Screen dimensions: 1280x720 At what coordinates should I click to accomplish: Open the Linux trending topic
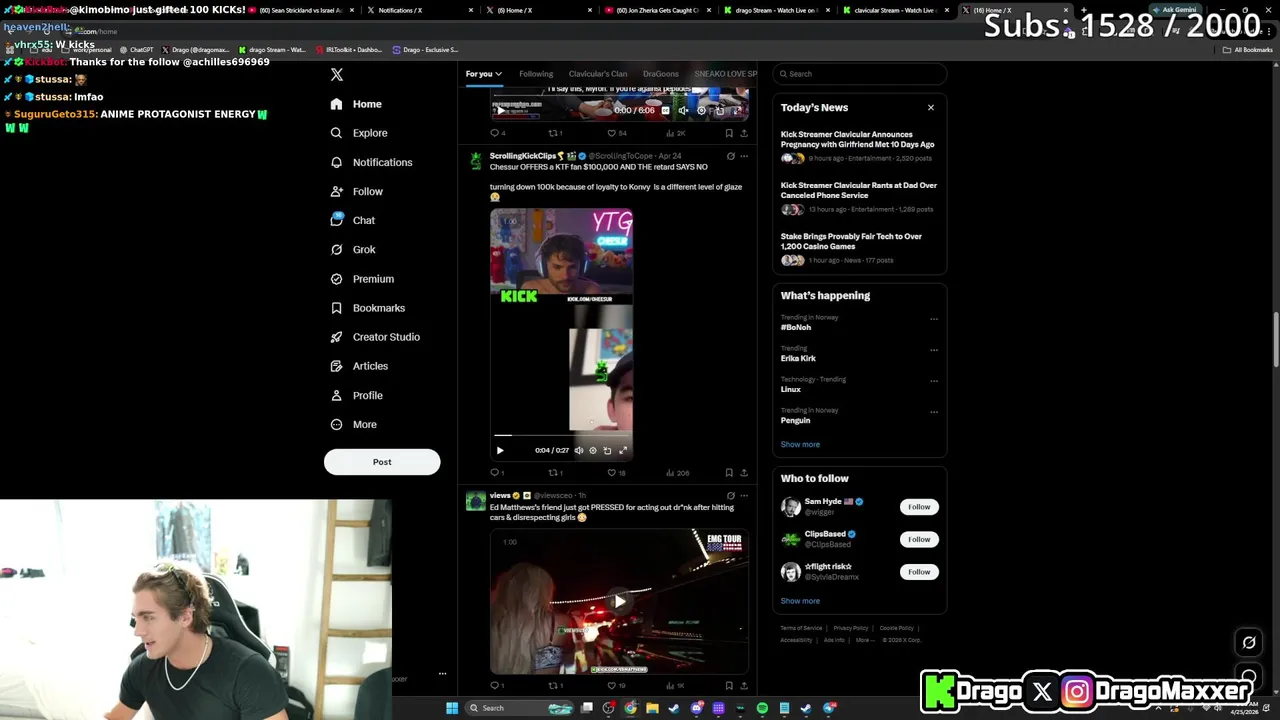point(790,389)
